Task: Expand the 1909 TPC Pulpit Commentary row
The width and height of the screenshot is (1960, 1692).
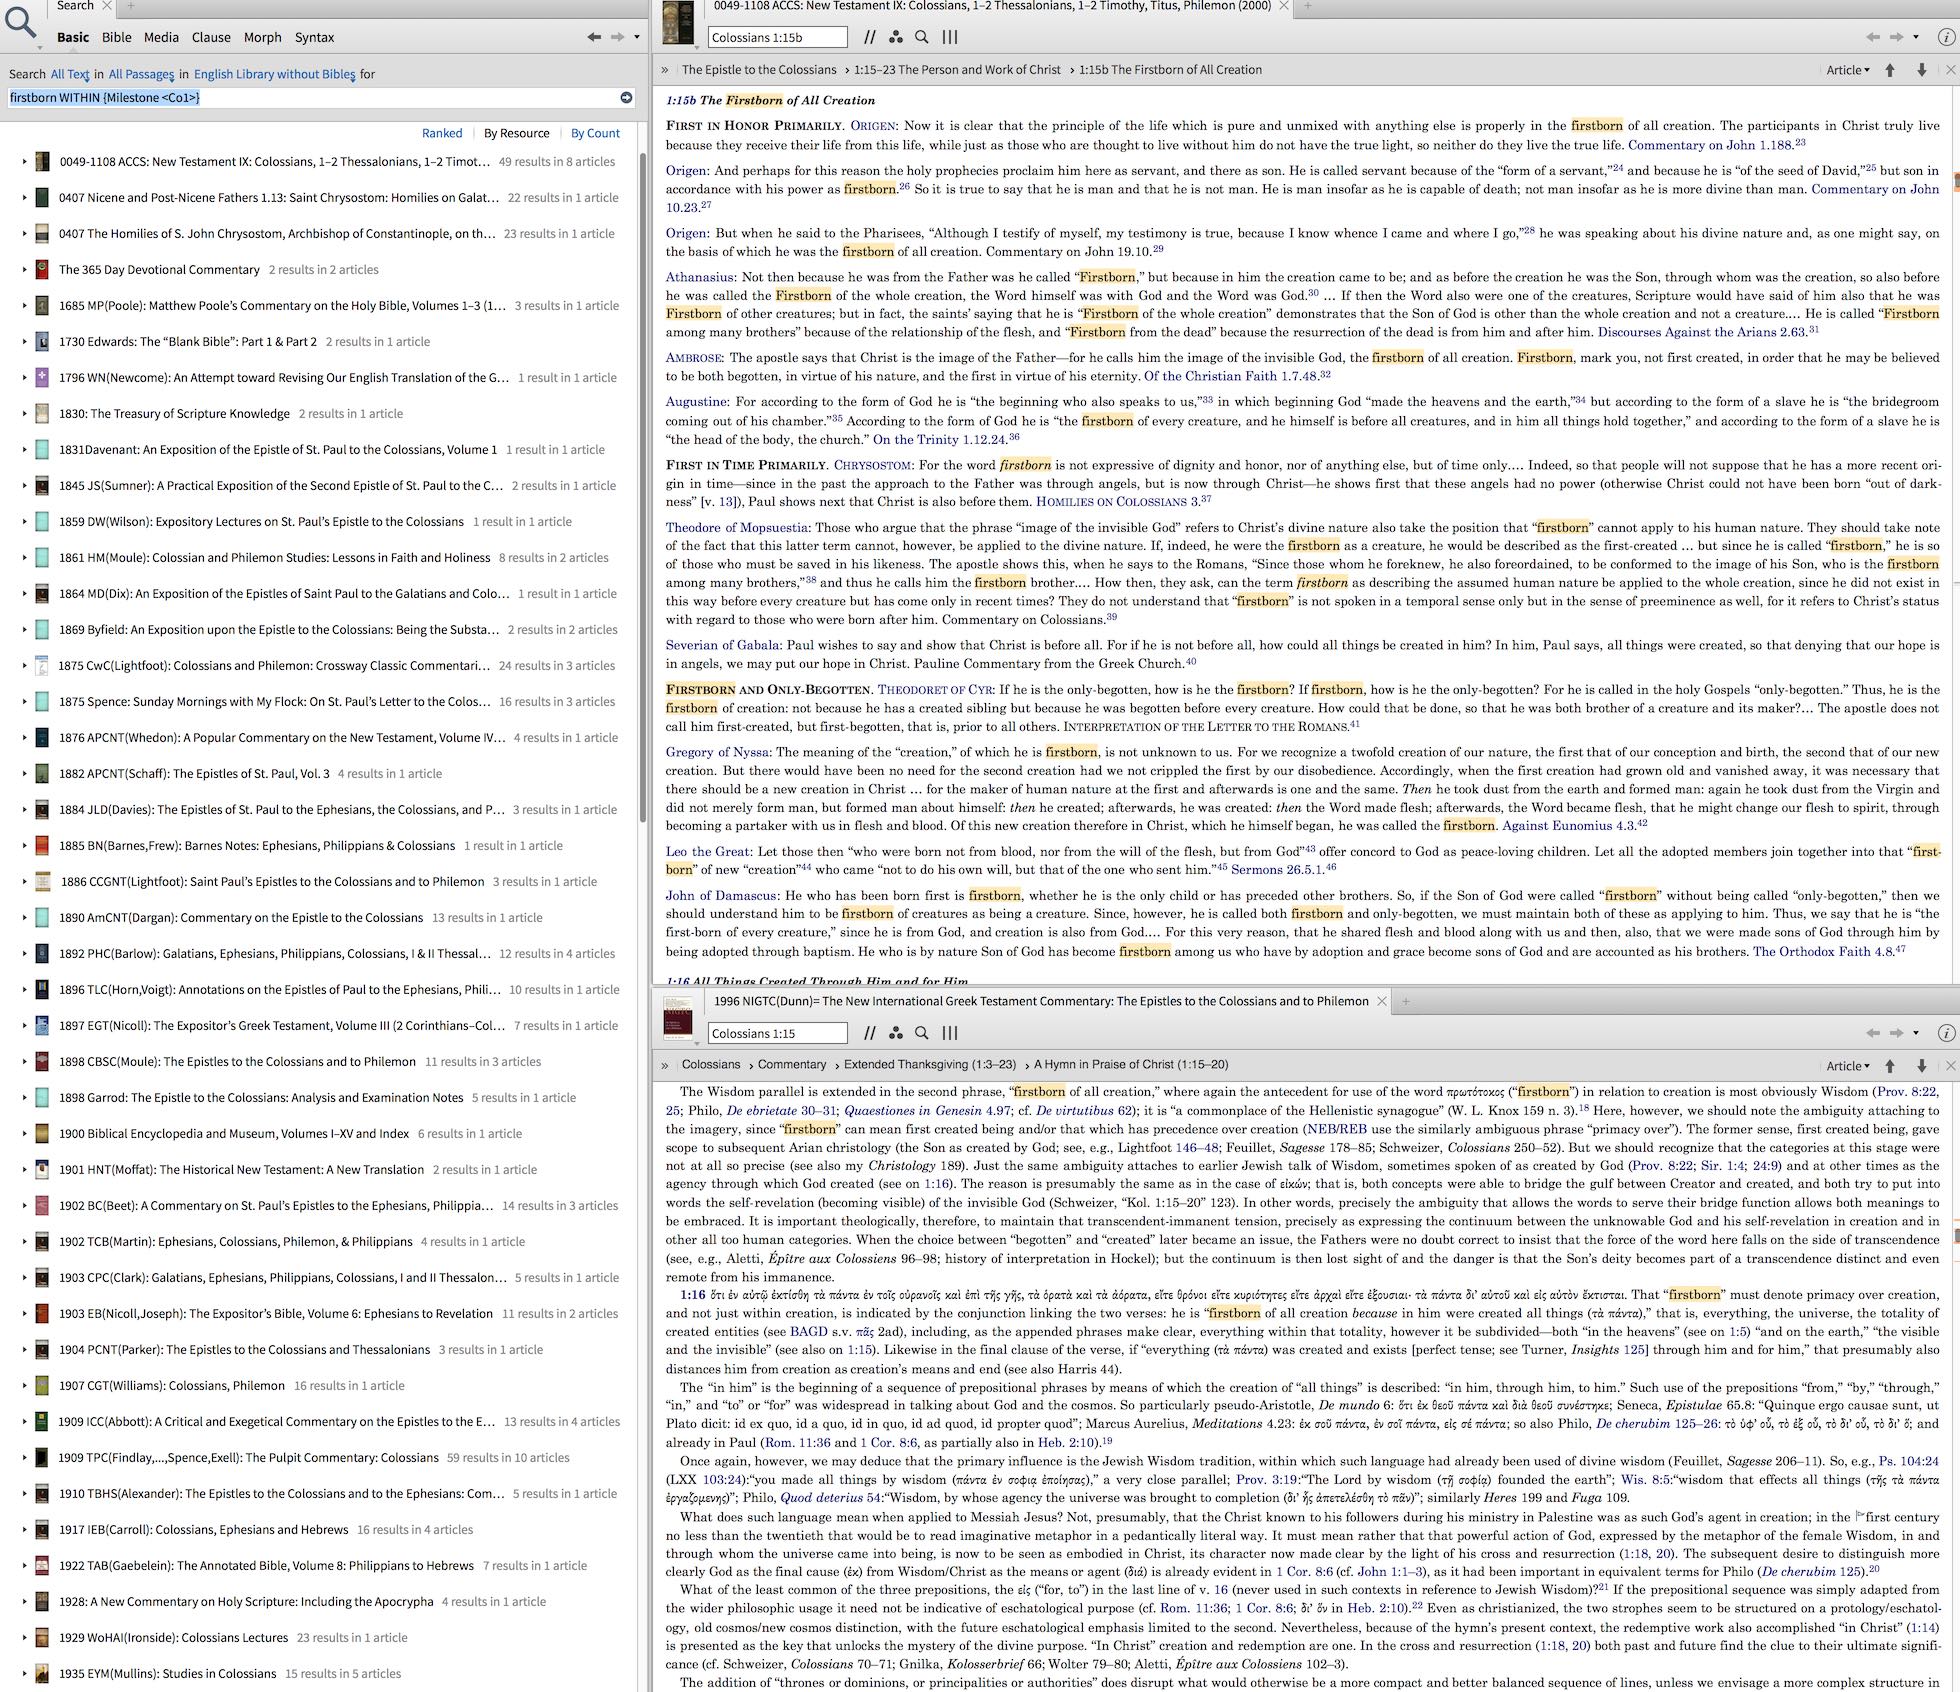Action: point(24,1457)
